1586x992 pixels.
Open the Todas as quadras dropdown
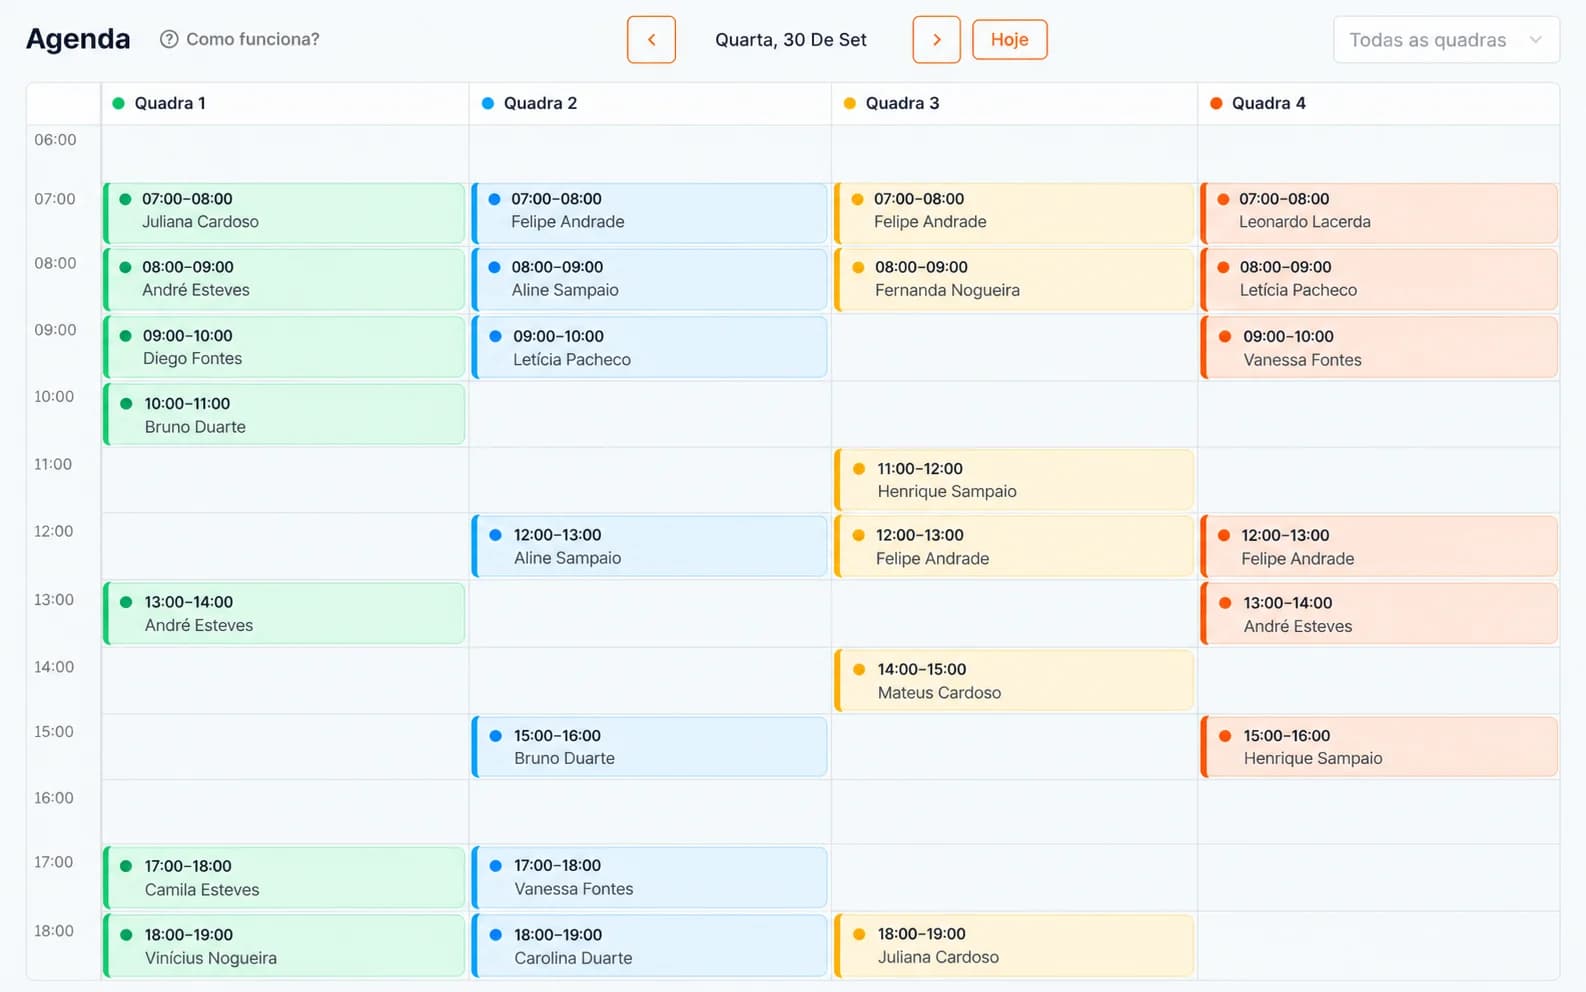click(1446, 40)
